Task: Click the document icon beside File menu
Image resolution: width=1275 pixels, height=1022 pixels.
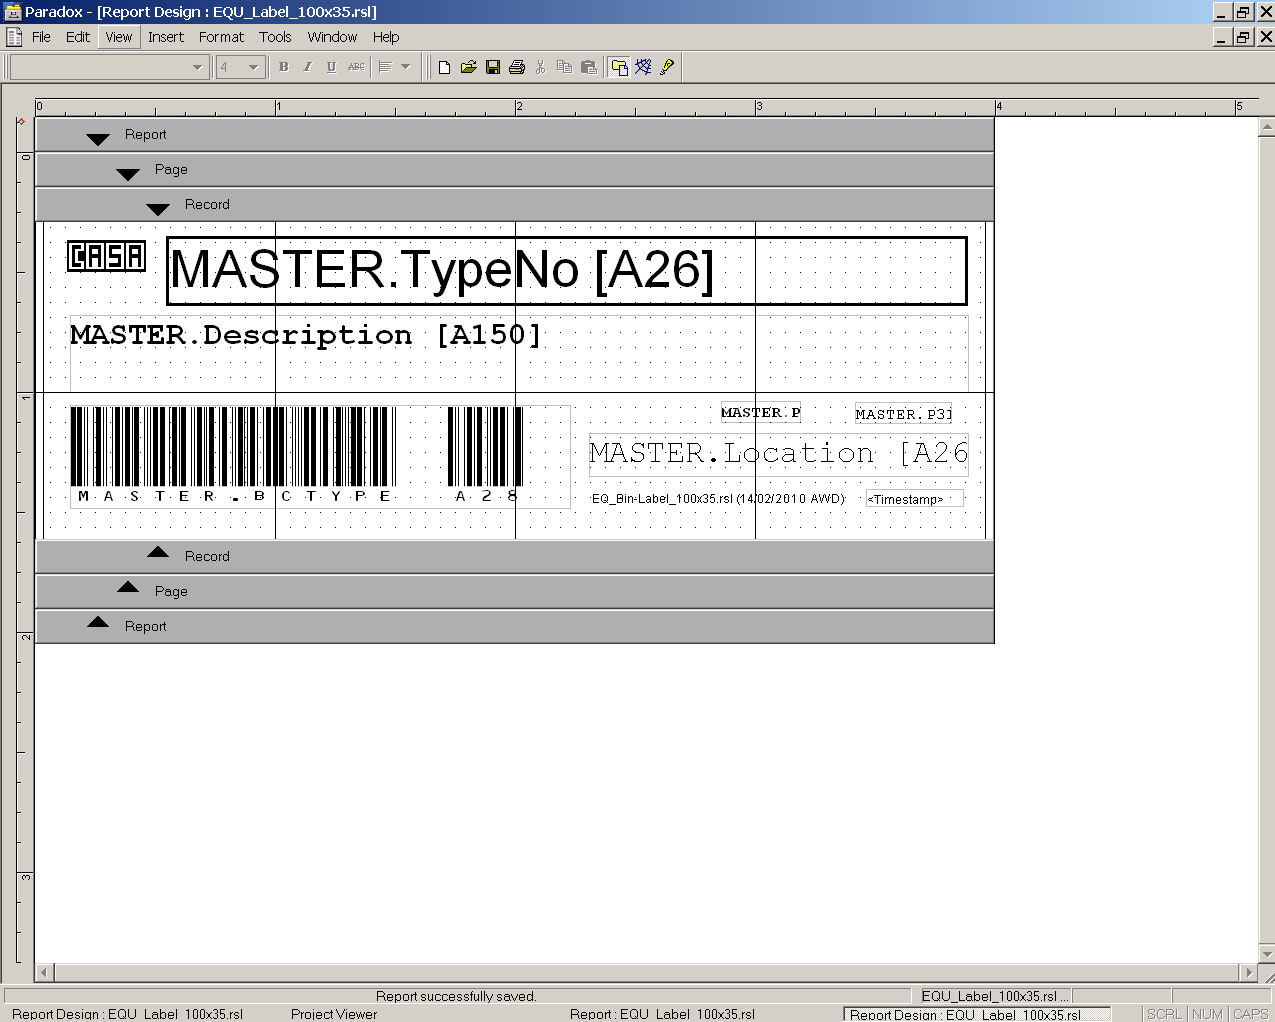Action: [14, 37]
